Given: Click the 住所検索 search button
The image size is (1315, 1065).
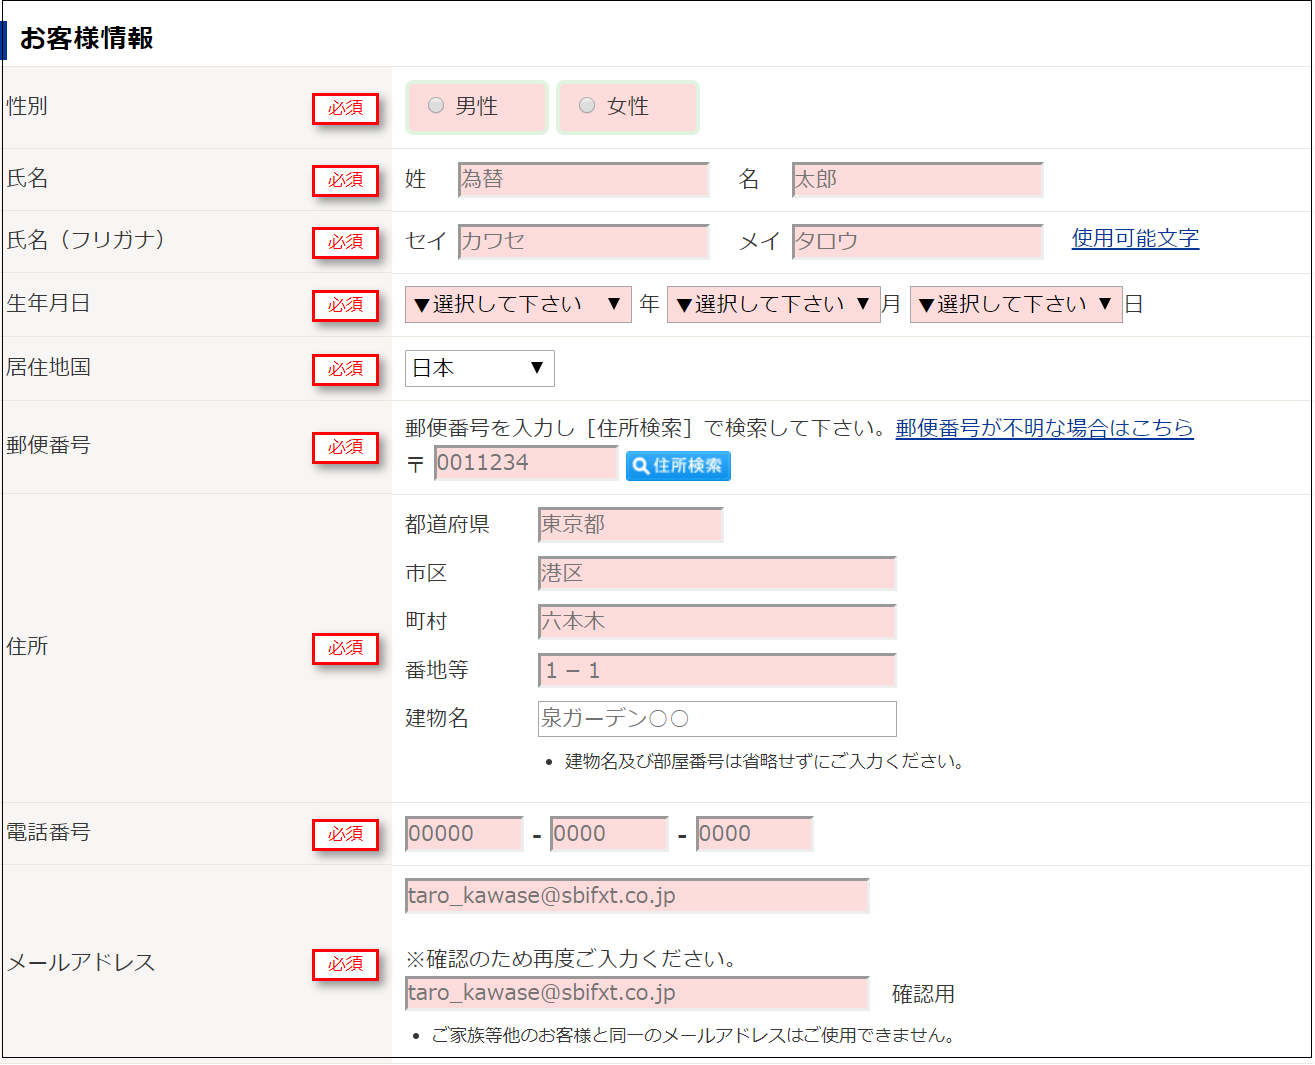Looking at the screenshot, I should pos(678,466).
